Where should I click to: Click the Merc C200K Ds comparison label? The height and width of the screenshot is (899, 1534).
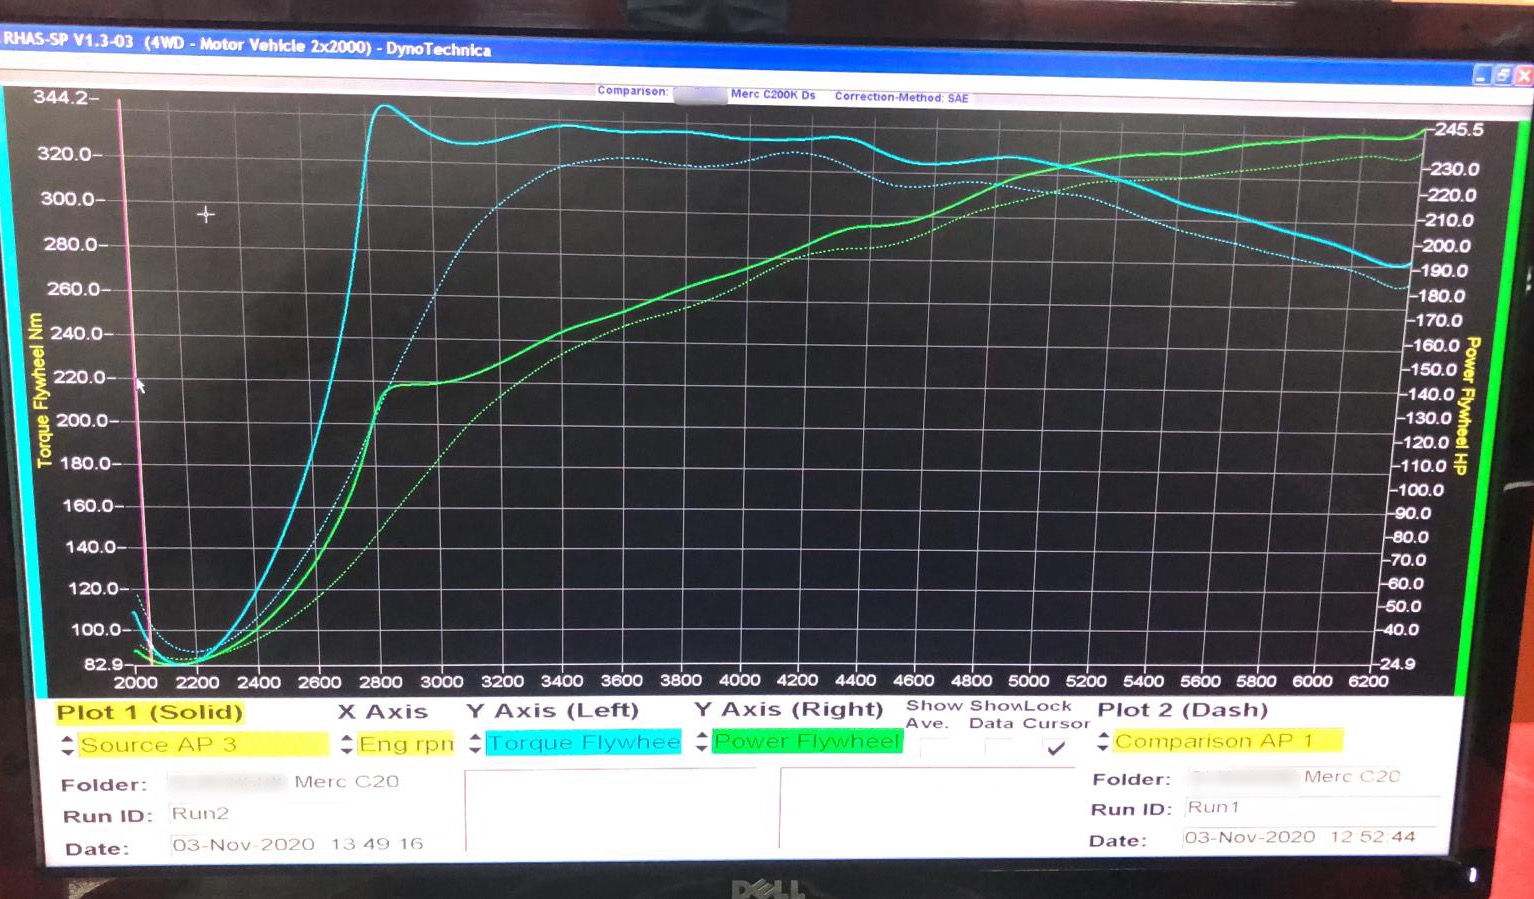pyautogui.click(x=773, y=95)
